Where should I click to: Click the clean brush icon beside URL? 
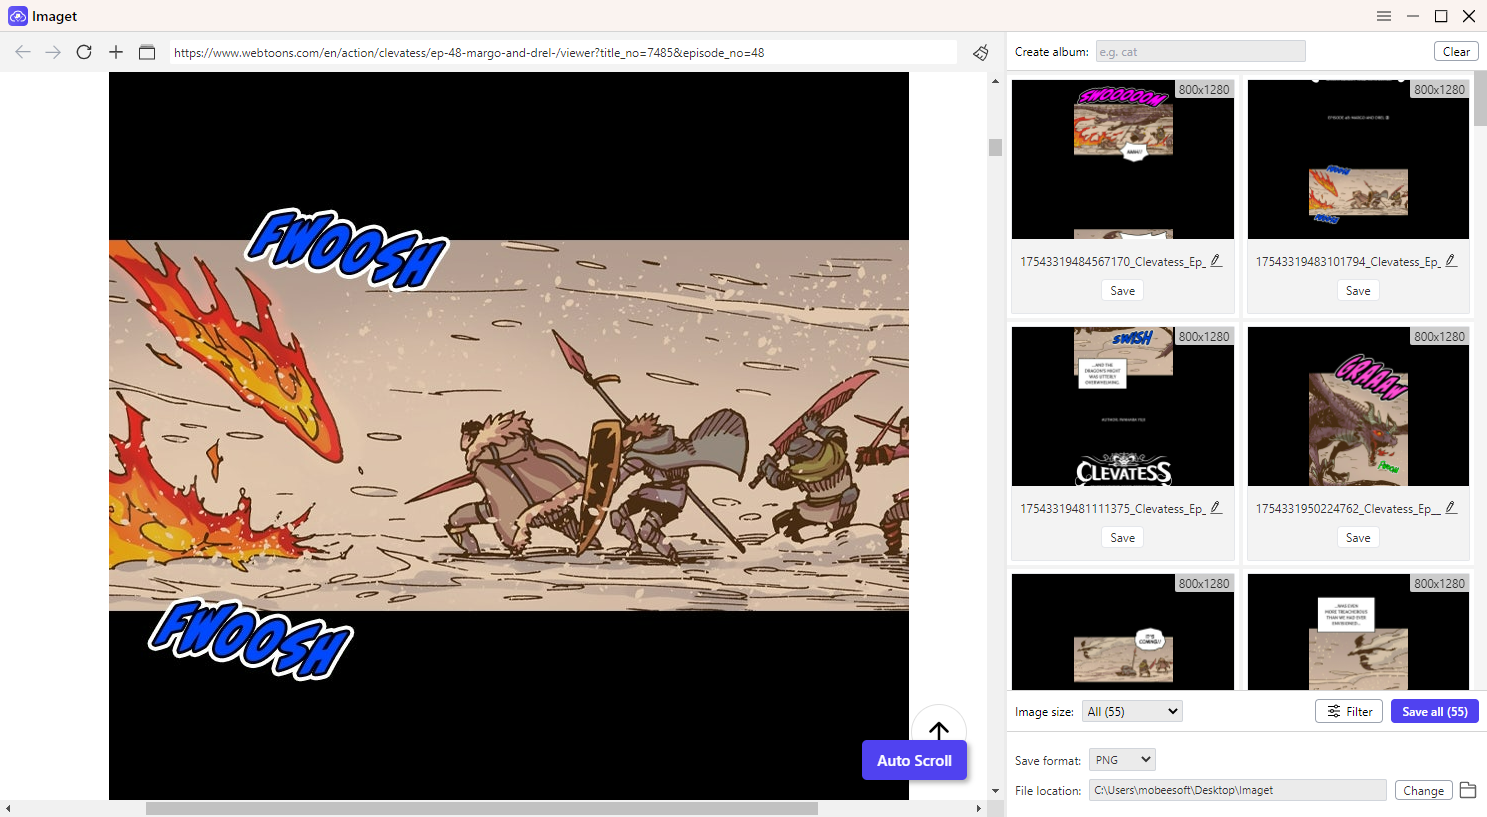click(980, 52)
